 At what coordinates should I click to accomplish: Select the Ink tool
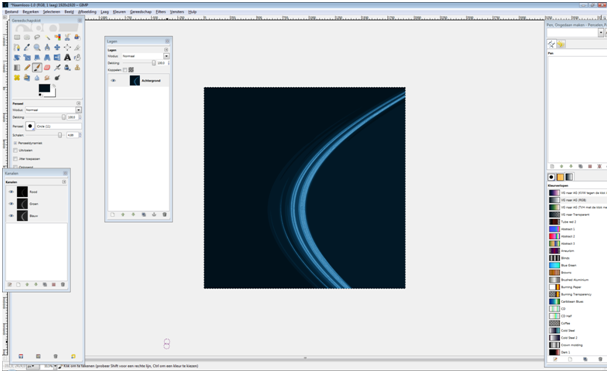[67, 68]
